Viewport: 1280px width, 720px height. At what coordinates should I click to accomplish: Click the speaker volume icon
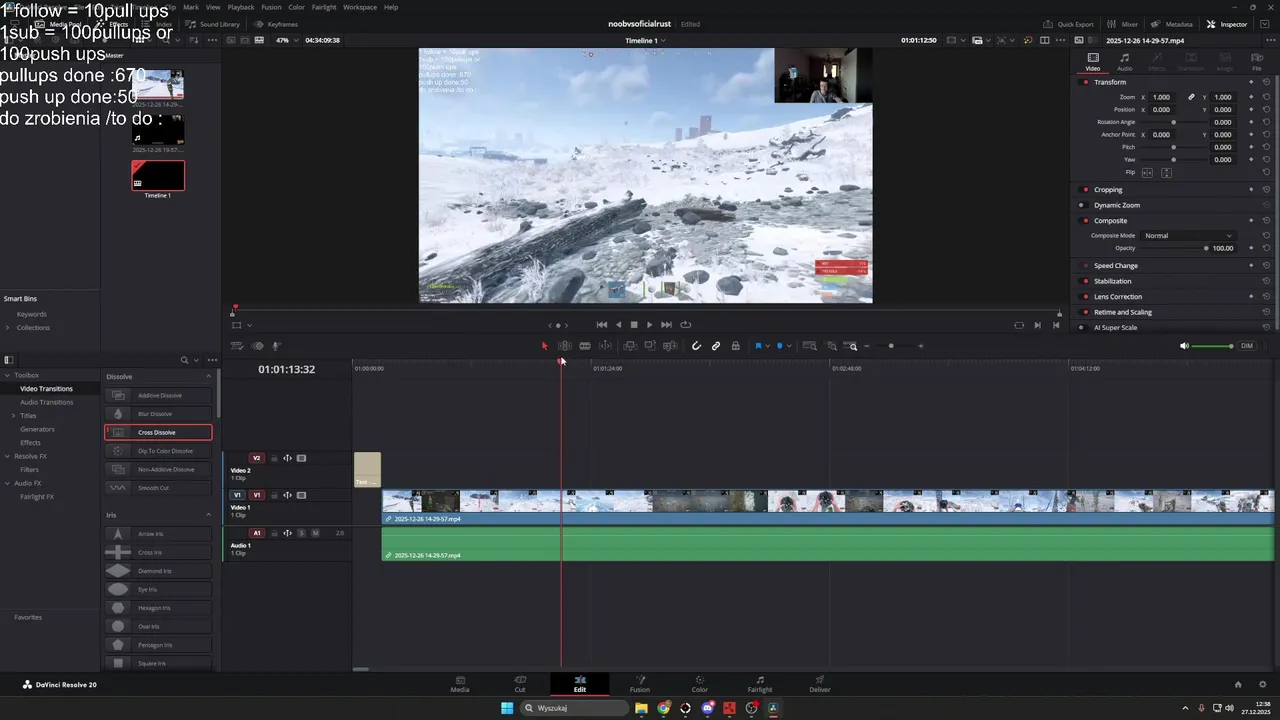pyautogui.click(x=1184, y=346)
